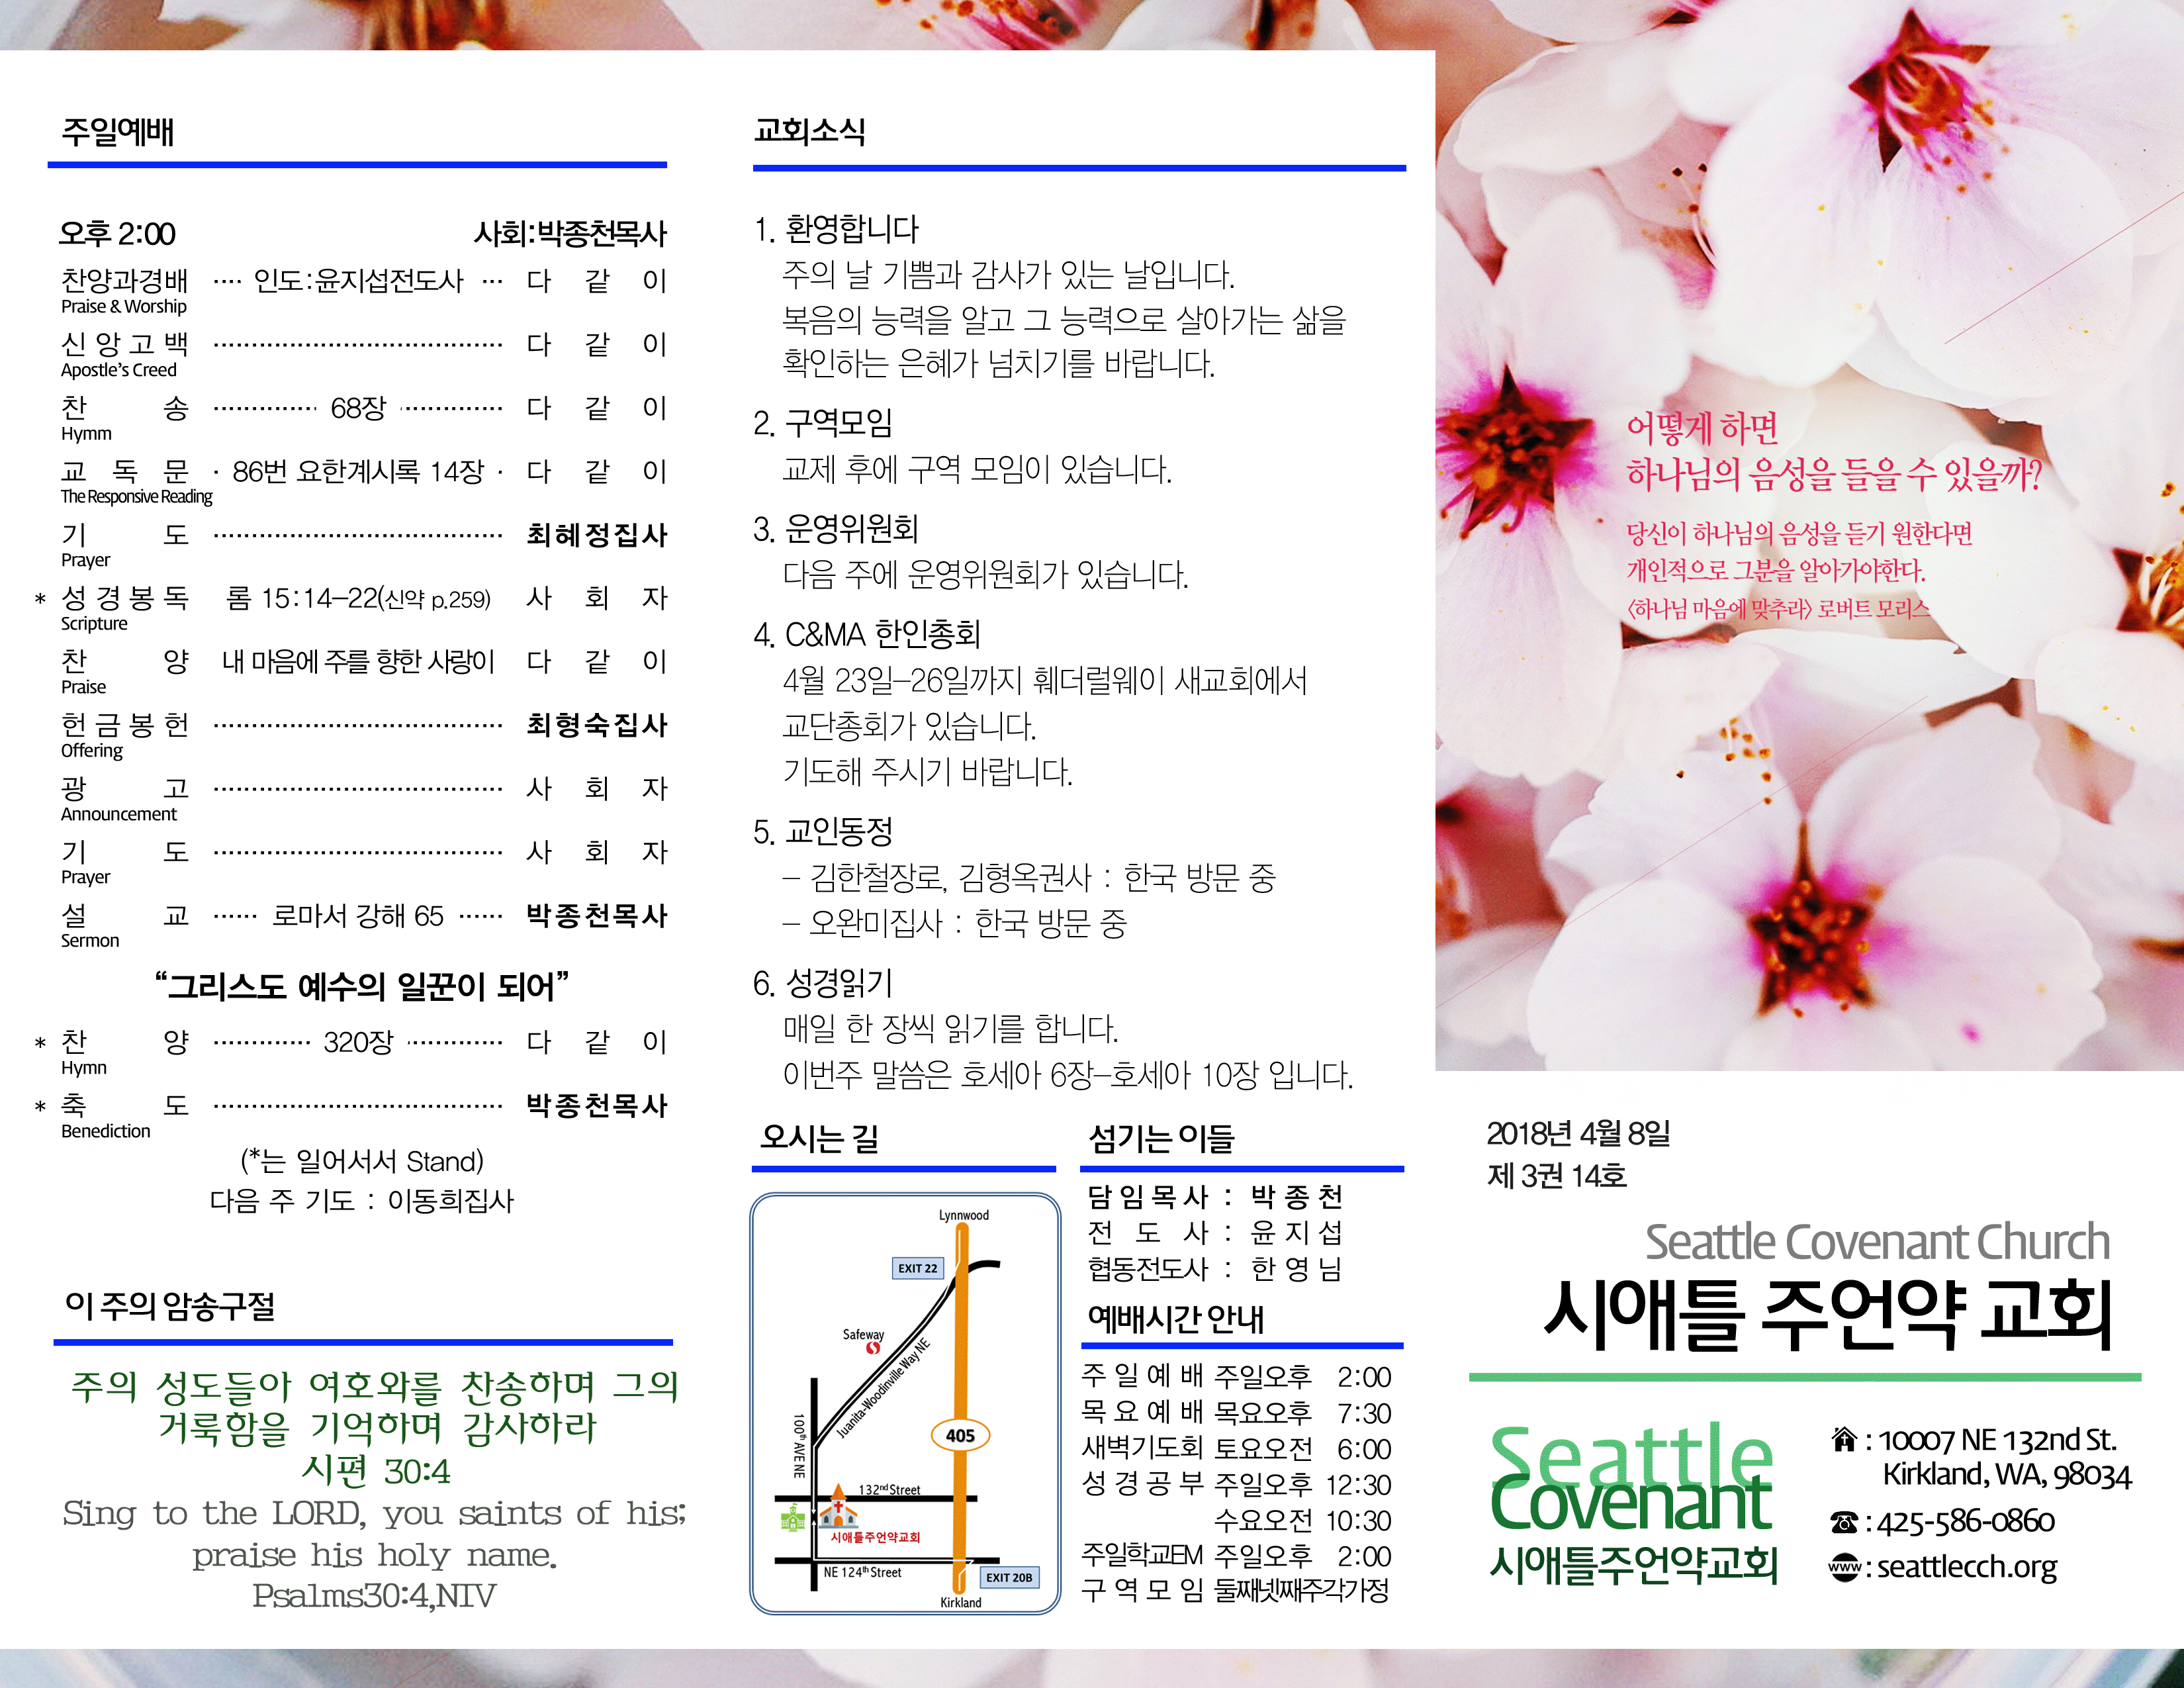Click the Announcement label
The width and height of the screenshot is (2184, 1688).
119,814
